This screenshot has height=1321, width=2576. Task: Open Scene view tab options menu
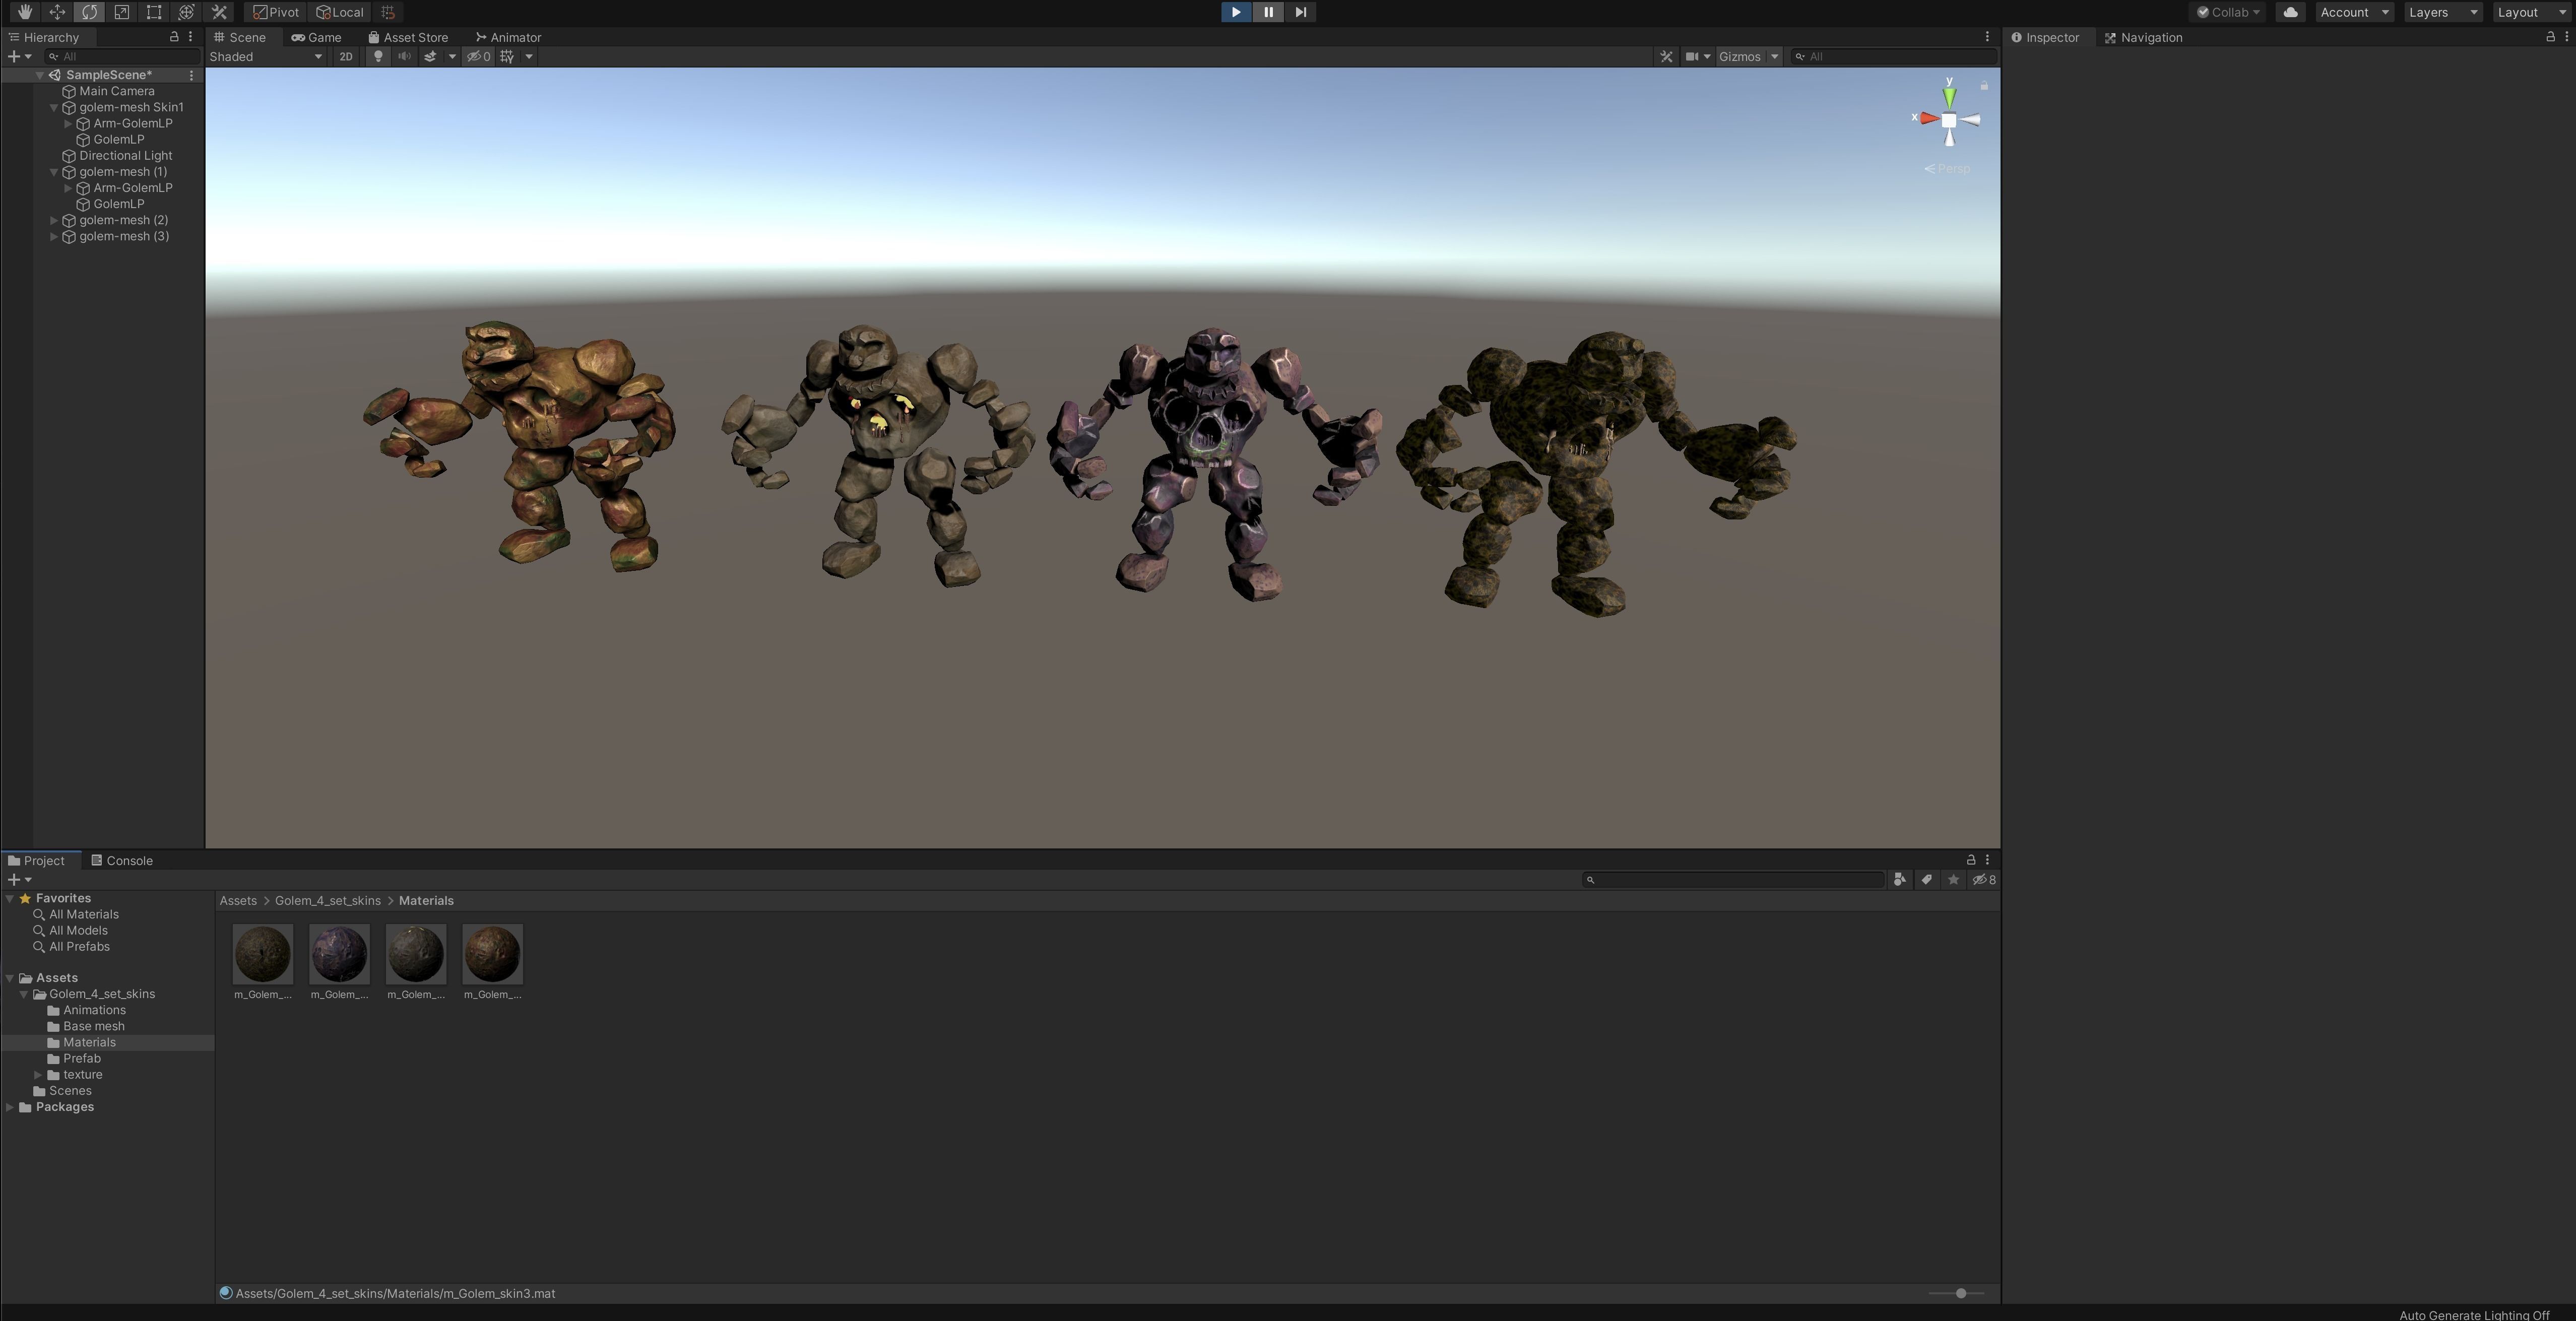tap(1987, 37)
